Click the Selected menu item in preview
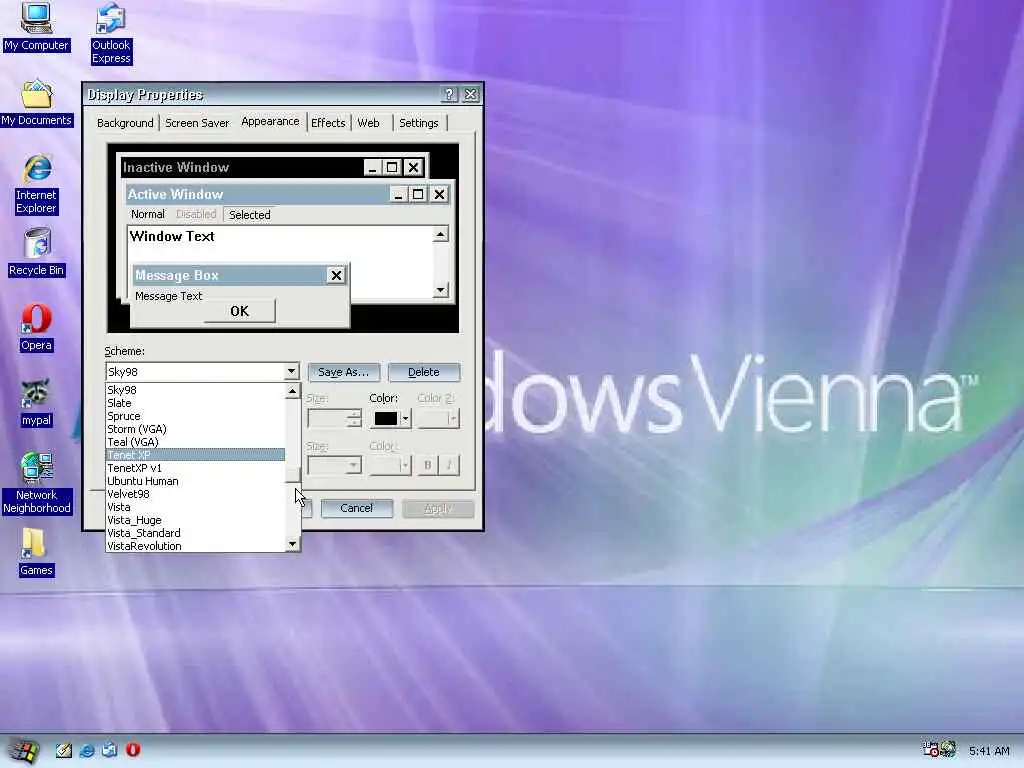This screenshot has height=768, width=1024. point(249,215)
